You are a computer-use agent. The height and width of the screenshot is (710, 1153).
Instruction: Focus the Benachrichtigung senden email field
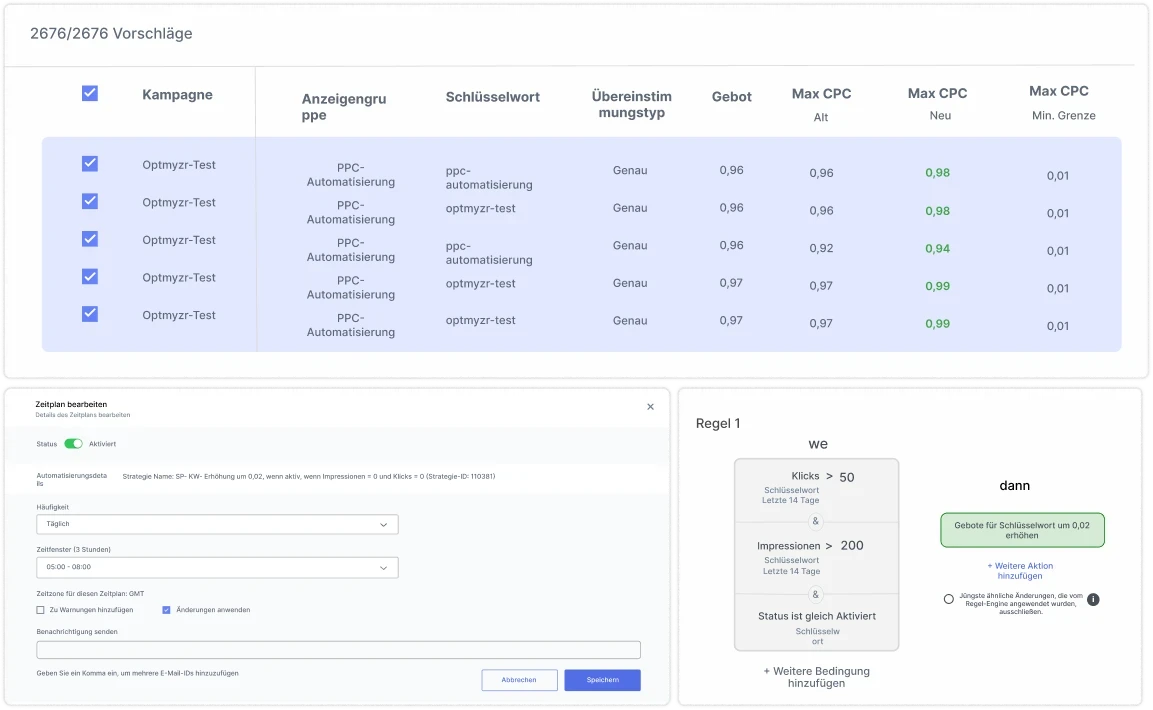[x=338, y=650]
